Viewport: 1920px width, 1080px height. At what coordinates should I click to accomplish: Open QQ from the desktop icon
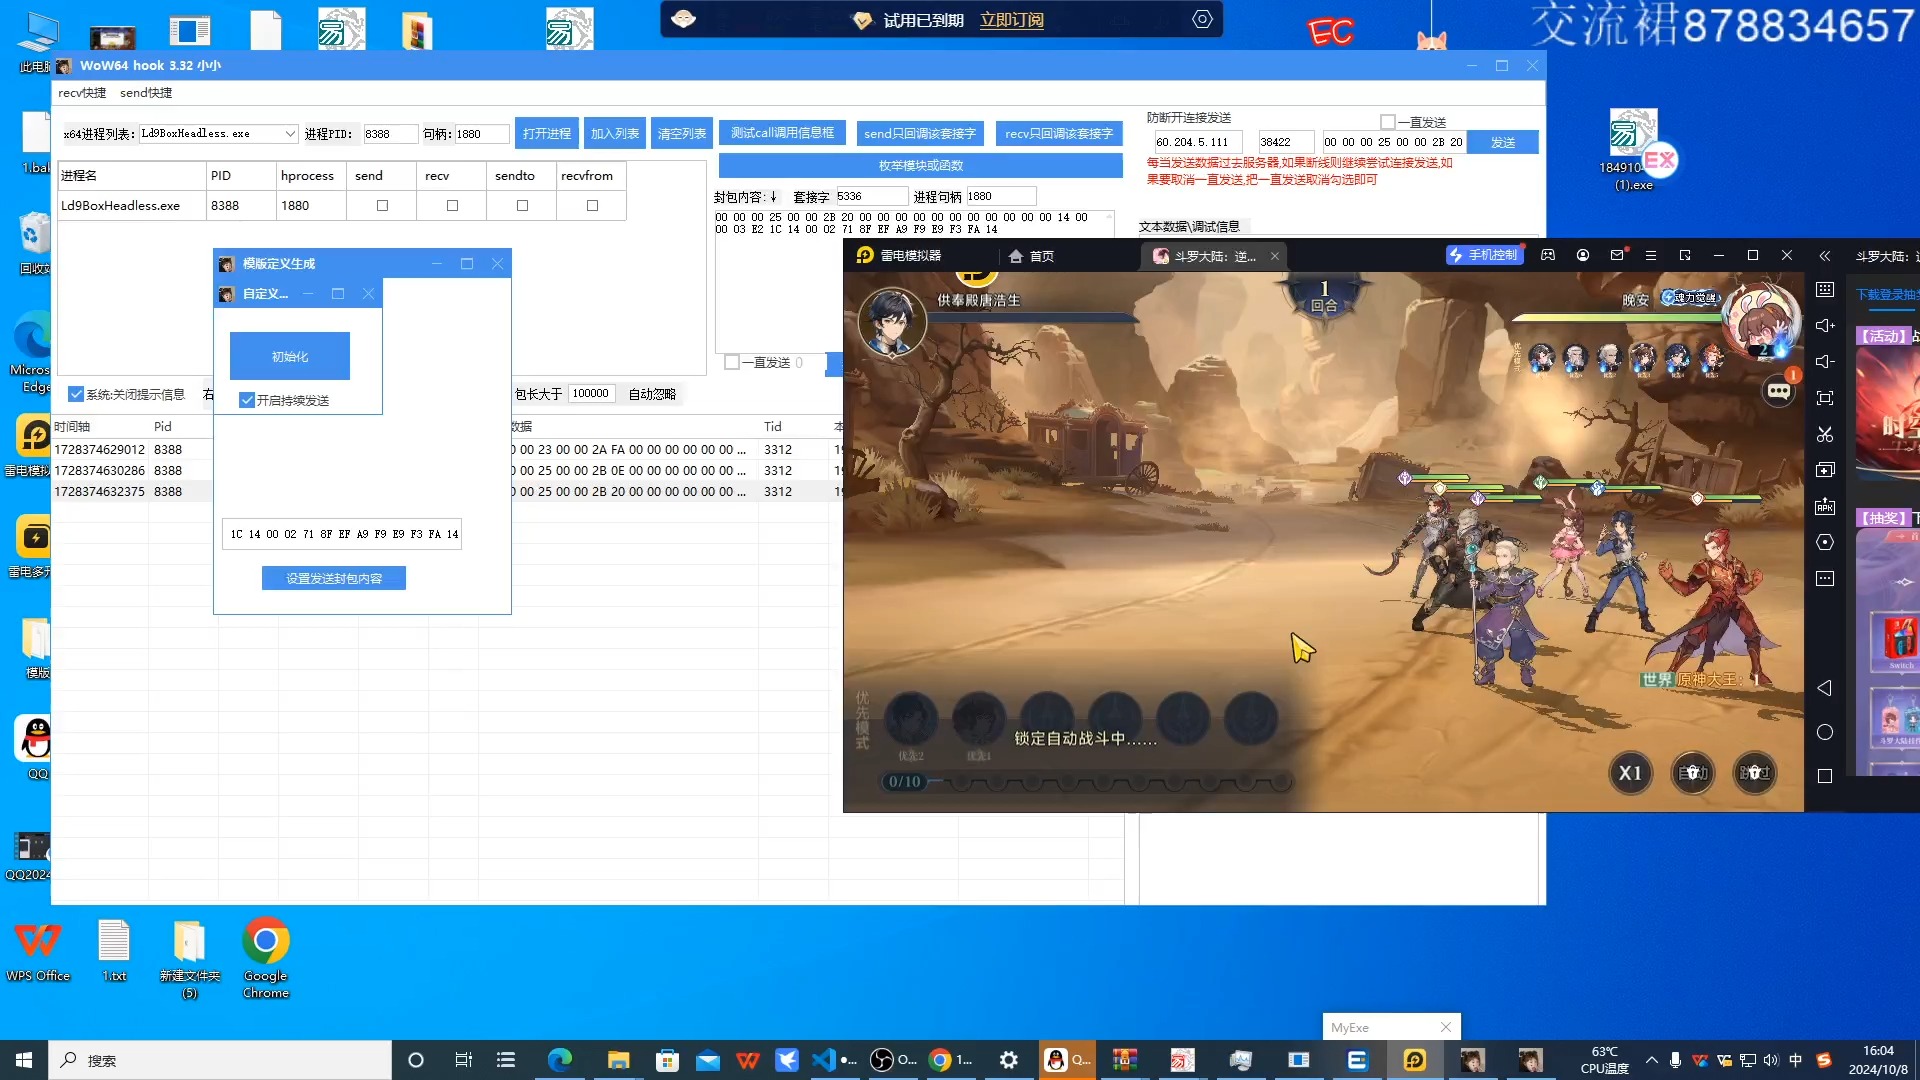[37, 748]
